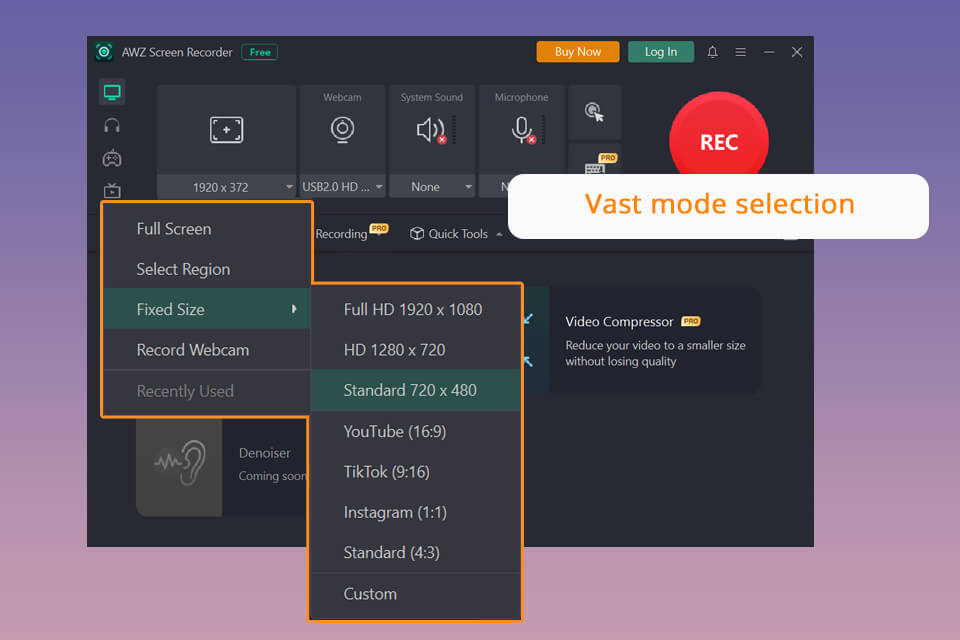Image resolution: width=960 pixels, height=640 pixels.
Task: Open mouse click effects cursor icon
Action: pos(594,112)
